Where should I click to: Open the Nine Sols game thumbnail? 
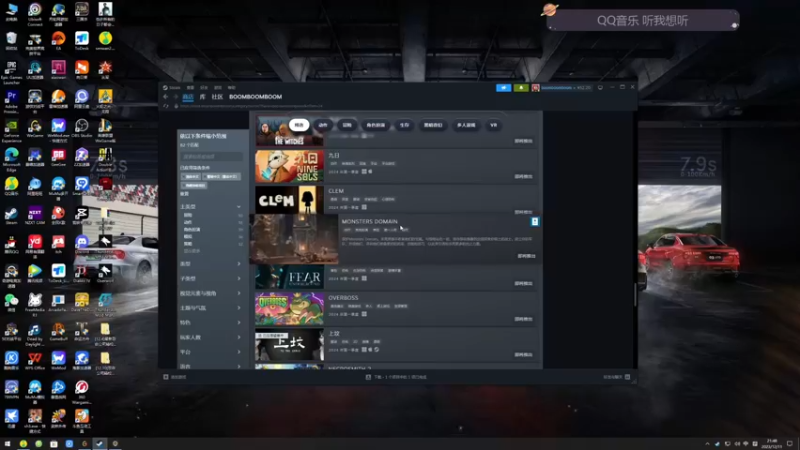(x=289, y=166)
